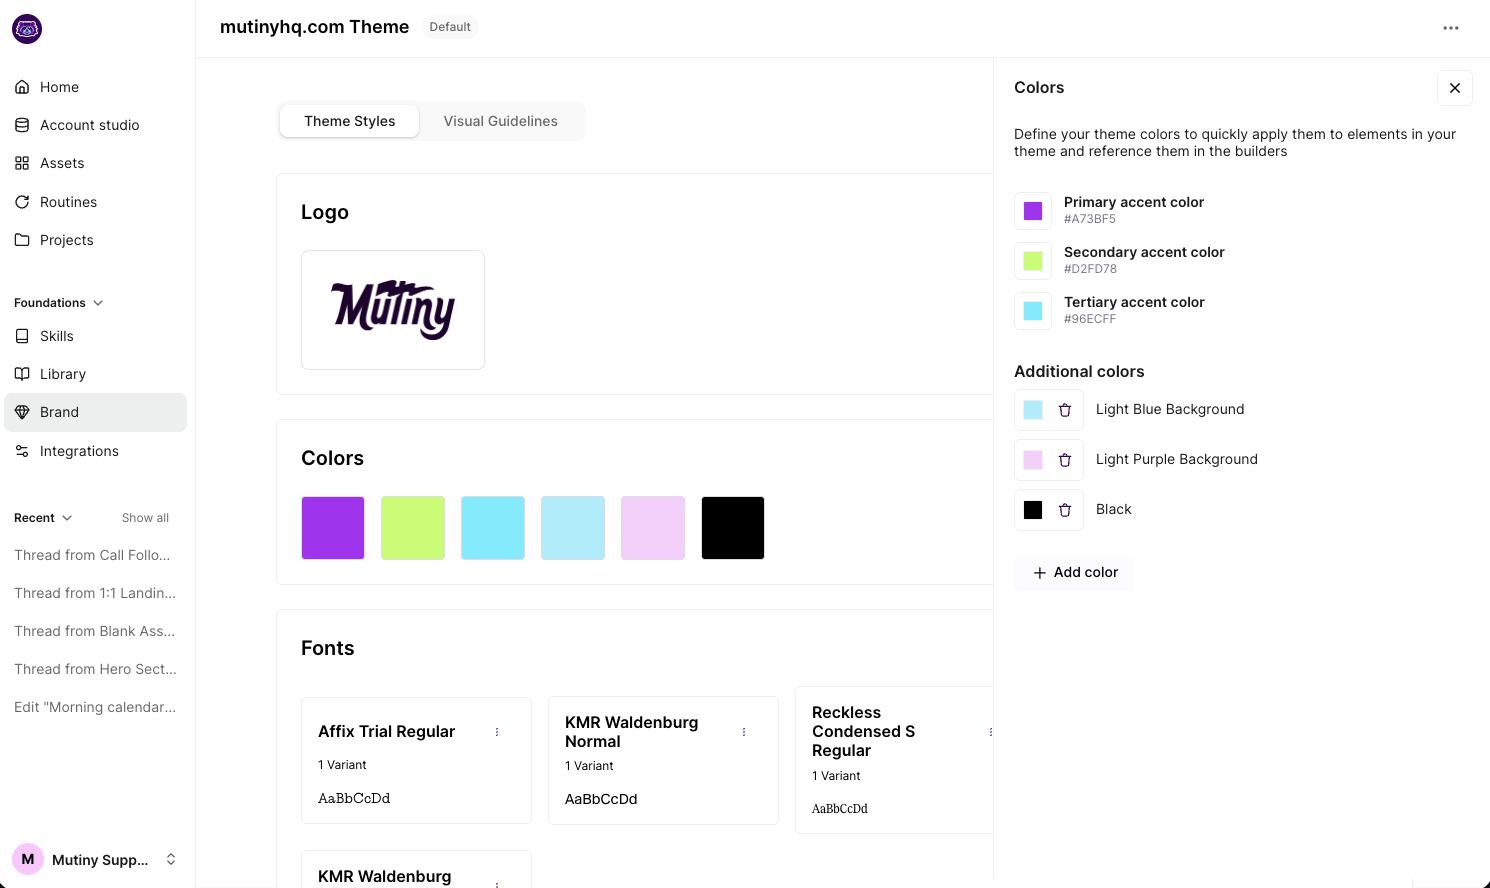Open Routines in the sidebar
The height and width of the screenshot is (888, 1490).
[x=96, y=202]
